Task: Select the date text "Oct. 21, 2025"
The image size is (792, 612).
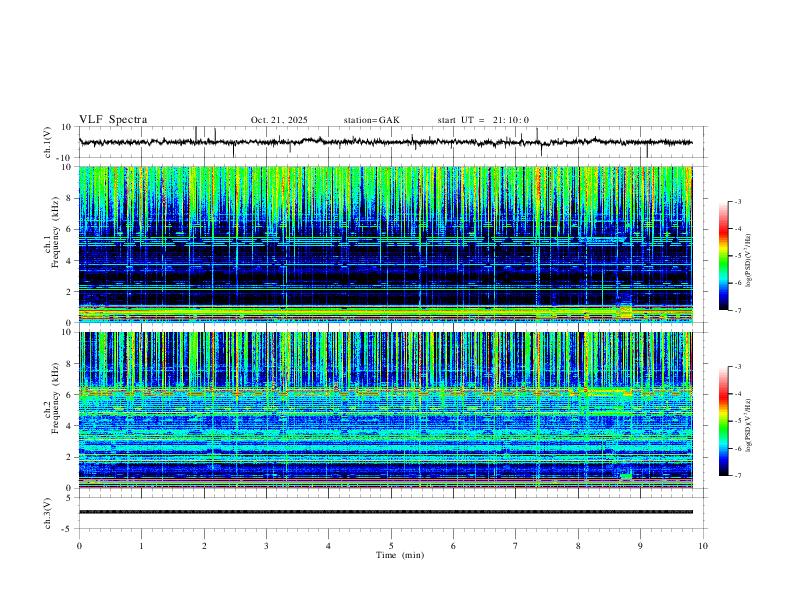Action: point(279,120)
